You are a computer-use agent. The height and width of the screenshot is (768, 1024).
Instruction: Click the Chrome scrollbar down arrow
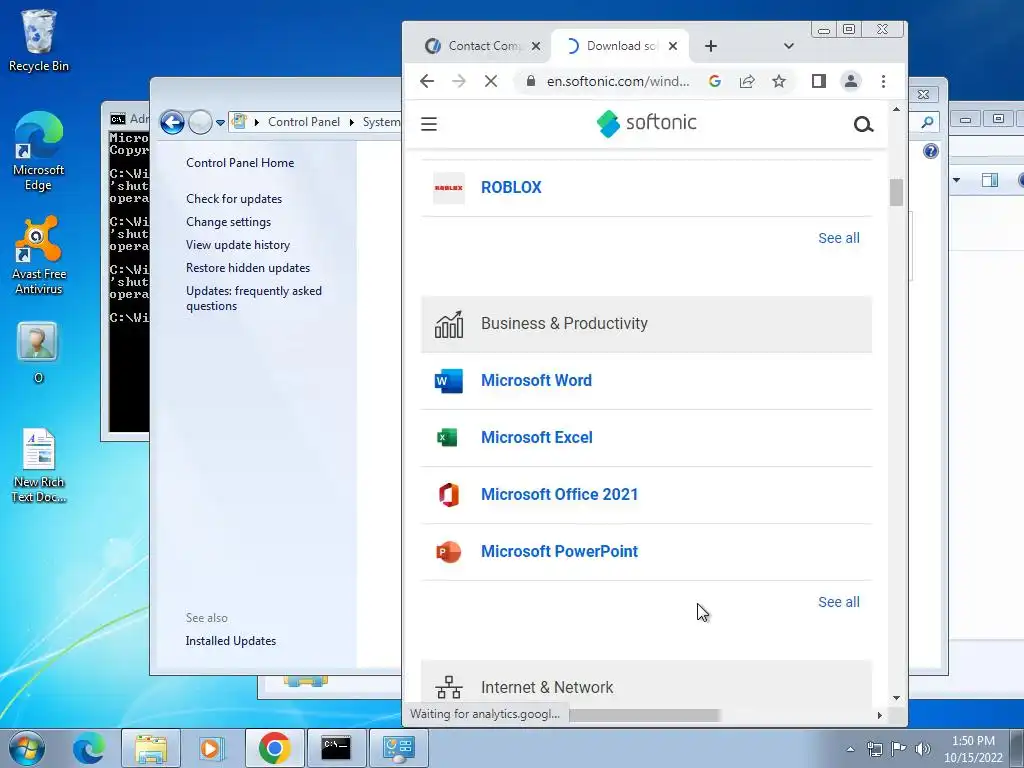coord(896,698)
